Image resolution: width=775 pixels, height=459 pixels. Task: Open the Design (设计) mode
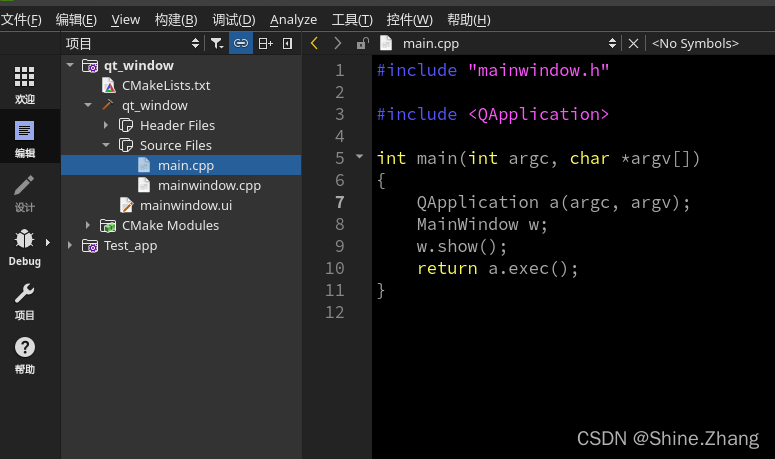(24, 193)
